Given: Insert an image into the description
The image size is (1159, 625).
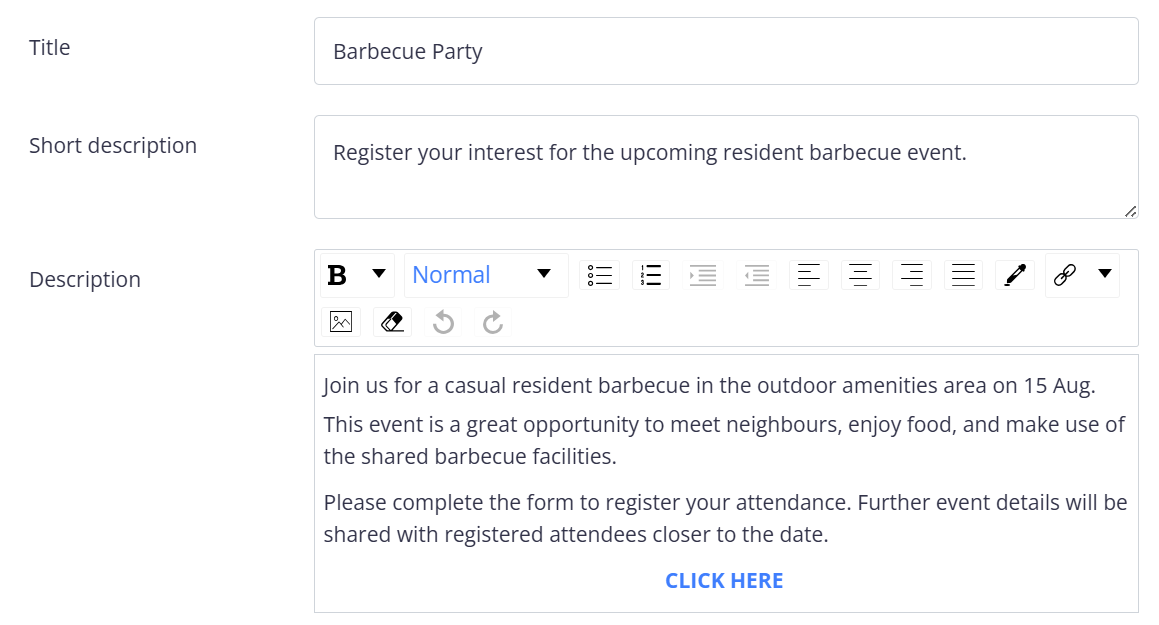Looking at the screenshot, I should (341, 322).
